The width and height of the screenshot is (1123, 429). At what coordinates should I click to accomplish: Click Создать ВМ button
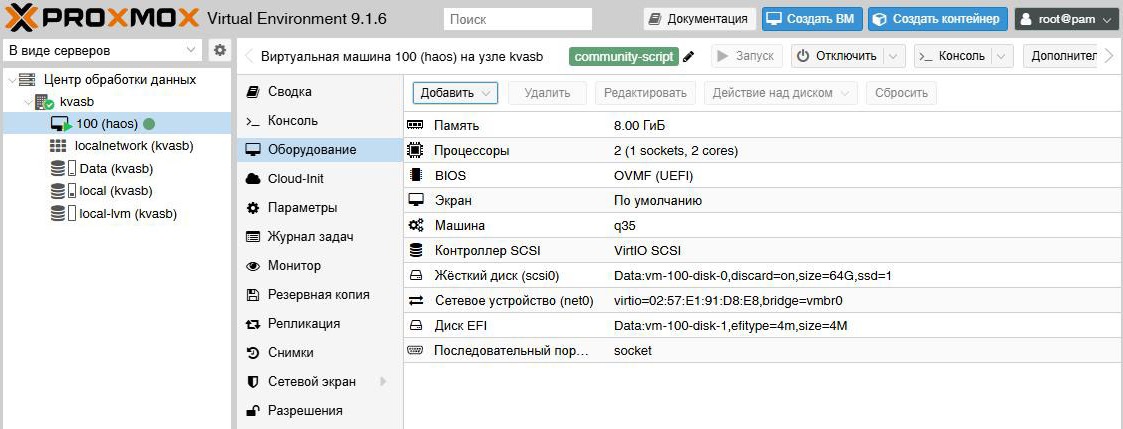tap(812, 19)
